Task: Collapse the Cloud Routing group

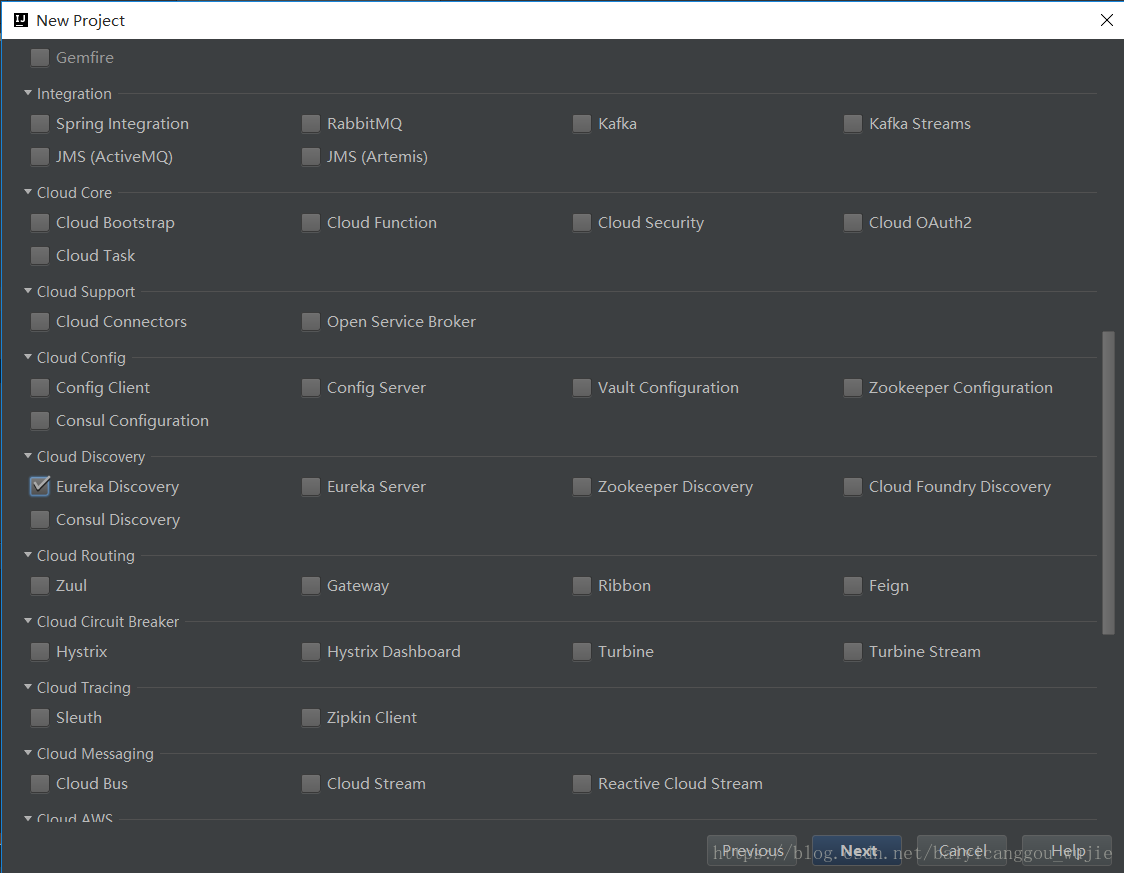Action: (x=28, y=555)
